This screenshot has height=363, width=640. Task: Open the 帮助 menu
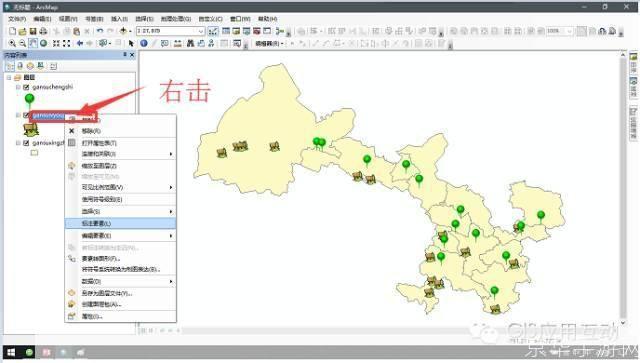[268, 19]
